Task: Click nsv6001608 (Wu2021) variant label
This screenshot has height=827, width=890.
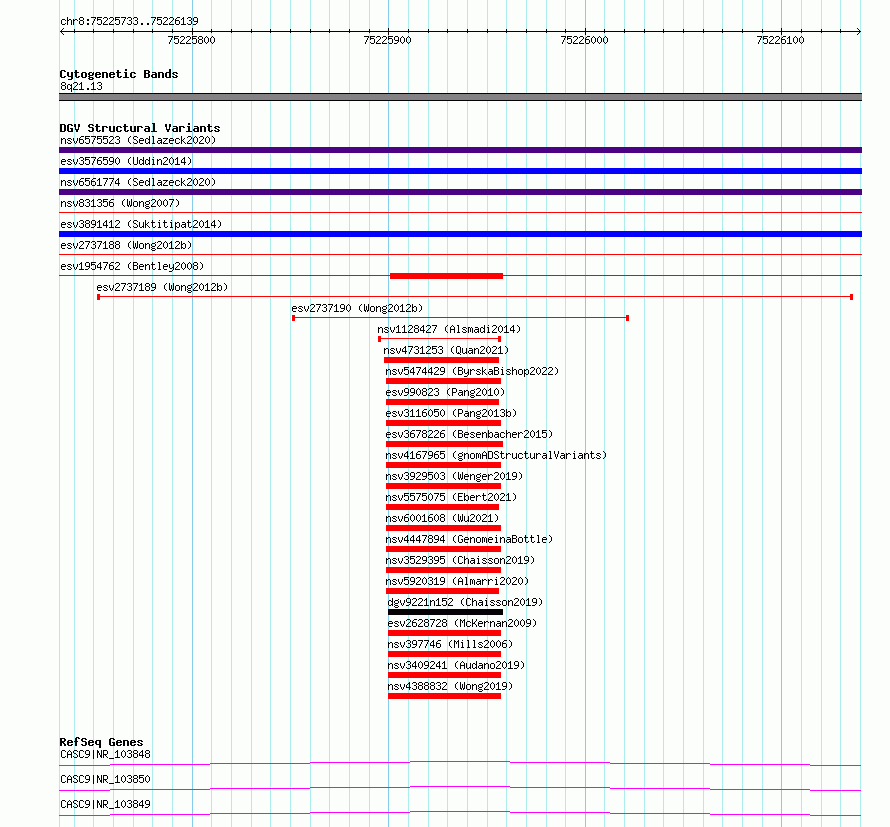Action: [442, 518]
